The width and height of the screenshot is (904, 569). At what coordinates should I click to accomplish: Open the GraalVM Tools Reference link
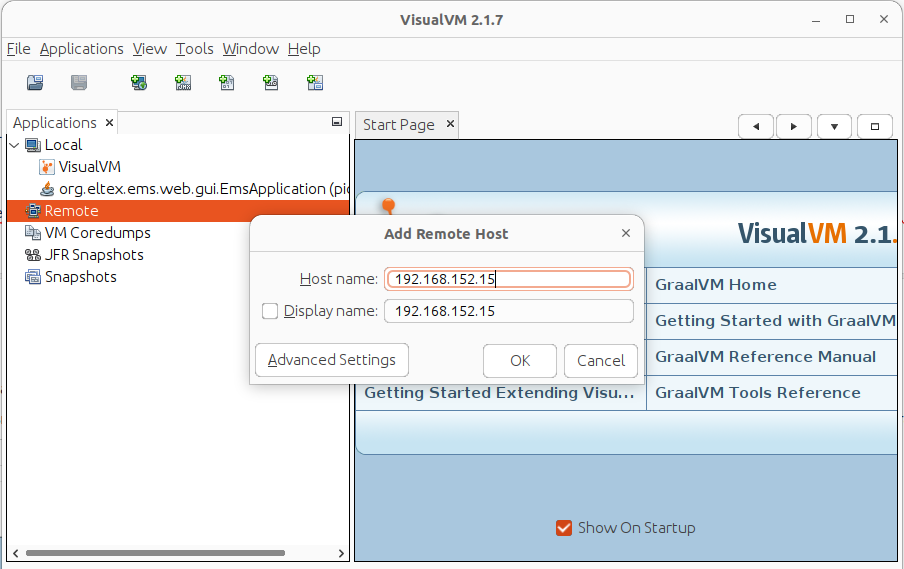(x=758, y=393)
